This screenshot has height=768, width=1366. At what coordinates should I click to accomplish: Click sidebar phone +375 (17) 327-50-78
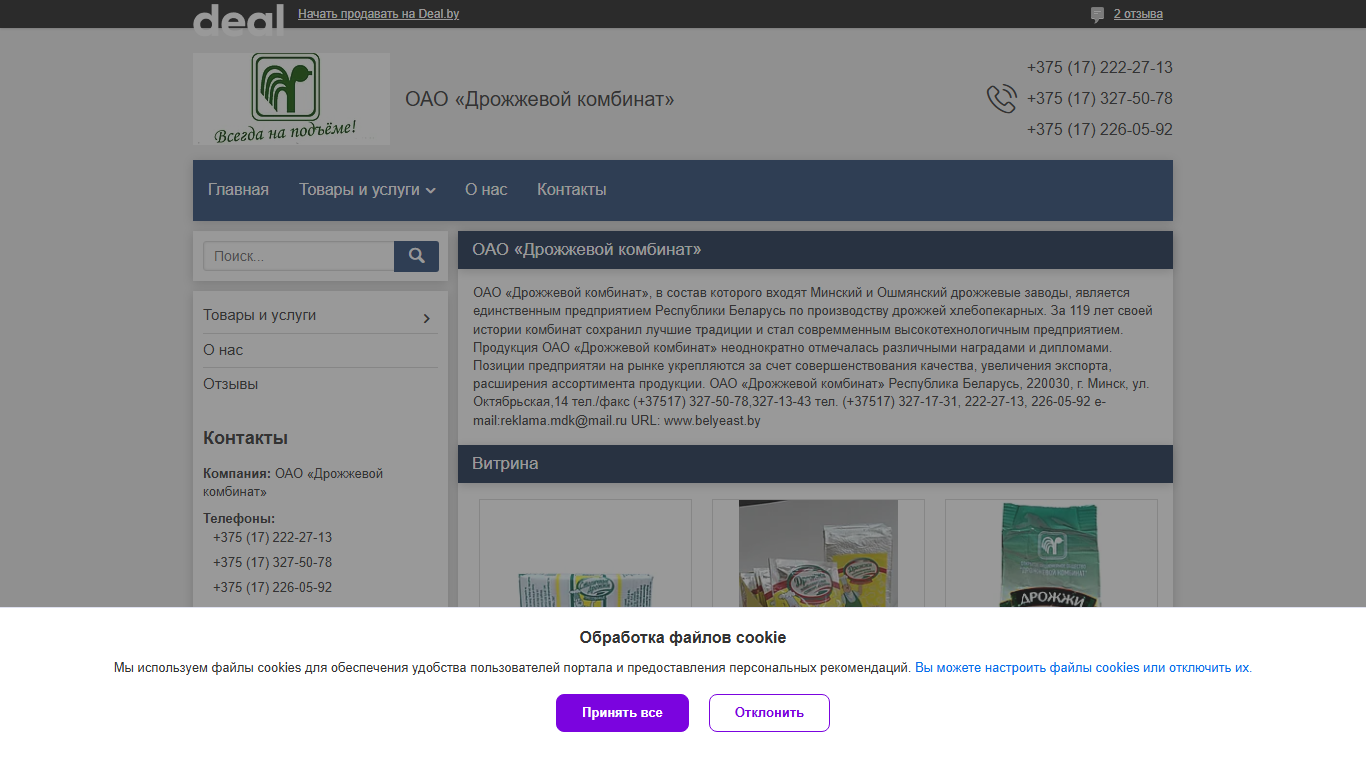[x=272, y=563]
